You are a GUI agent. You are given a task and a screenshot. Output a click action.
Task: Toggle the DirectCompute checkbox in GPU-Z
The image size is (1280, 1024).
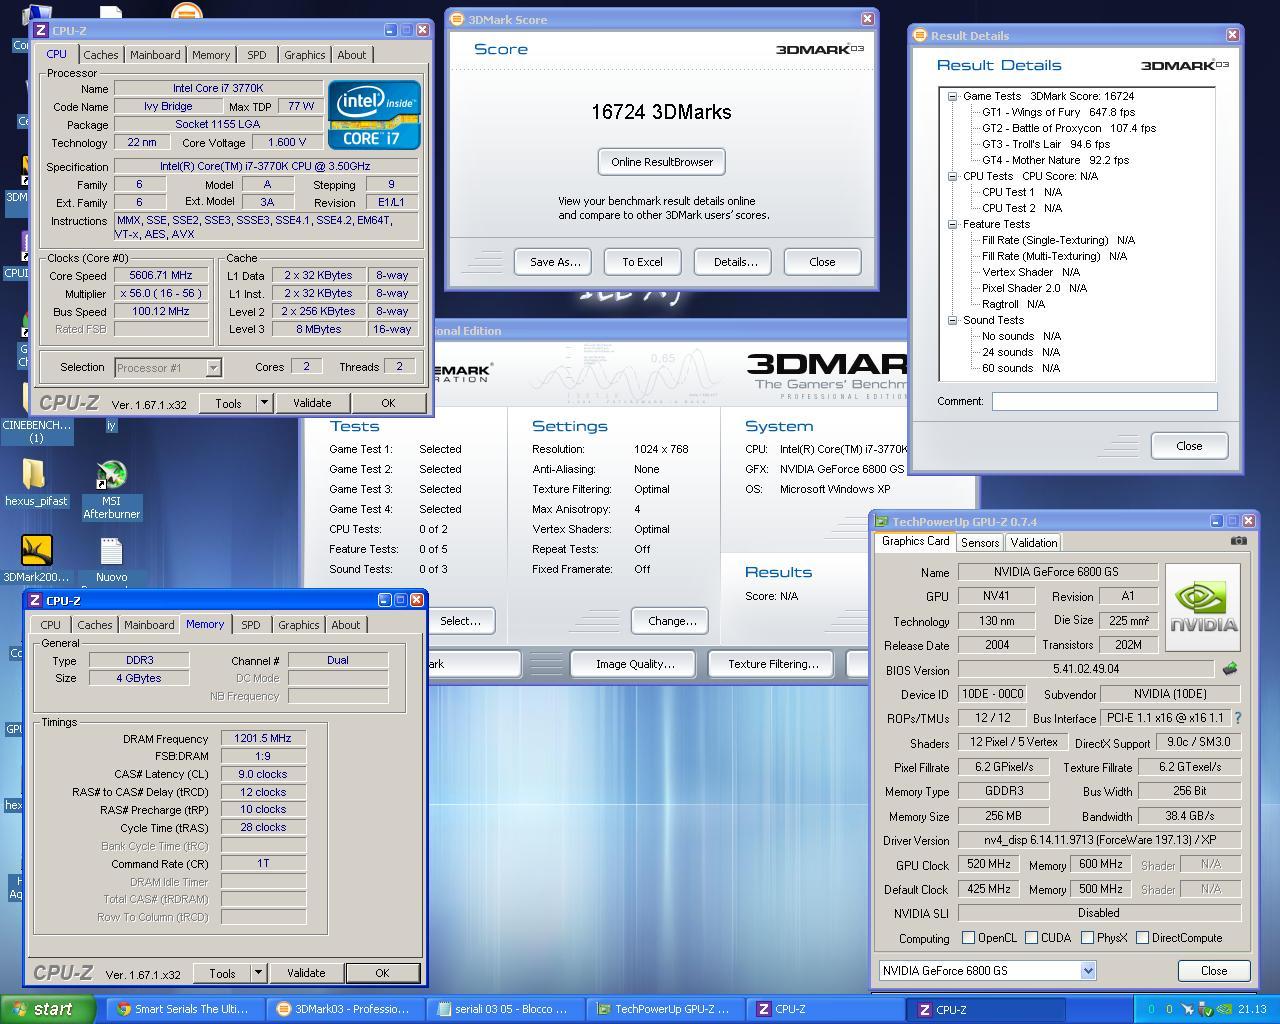tap(1142, 938)
